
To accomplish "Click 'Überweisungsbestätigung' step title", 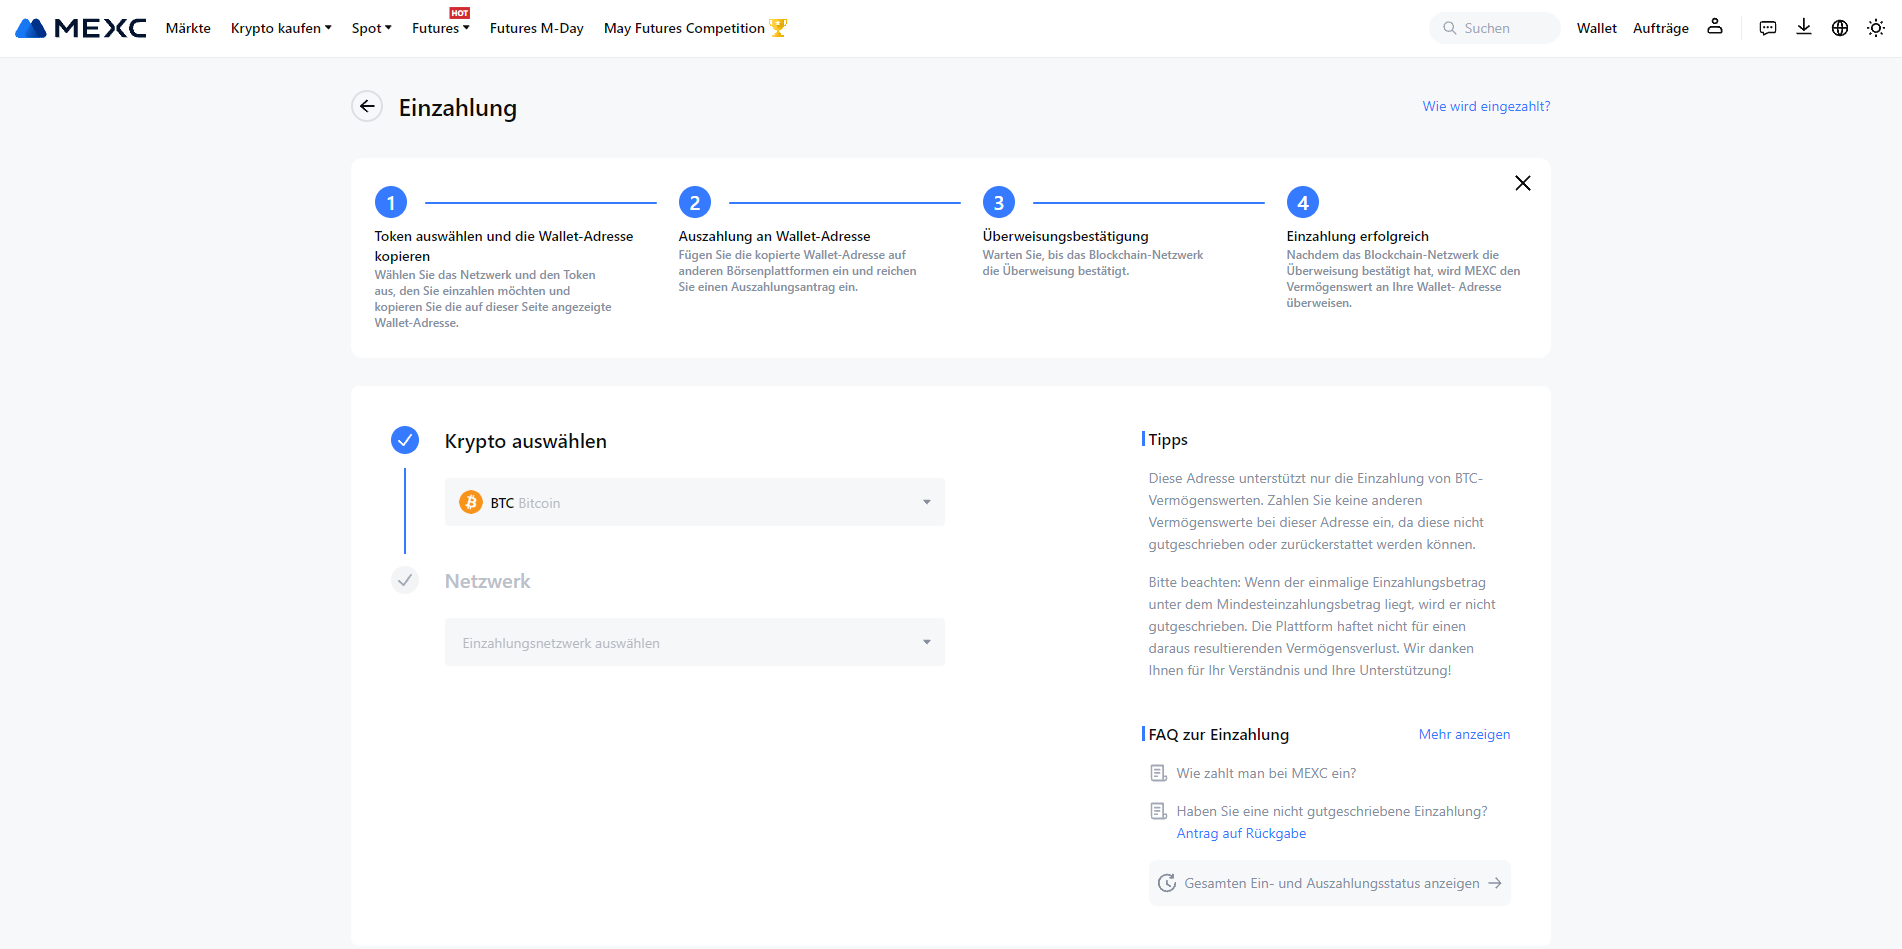I will 1066,236.
